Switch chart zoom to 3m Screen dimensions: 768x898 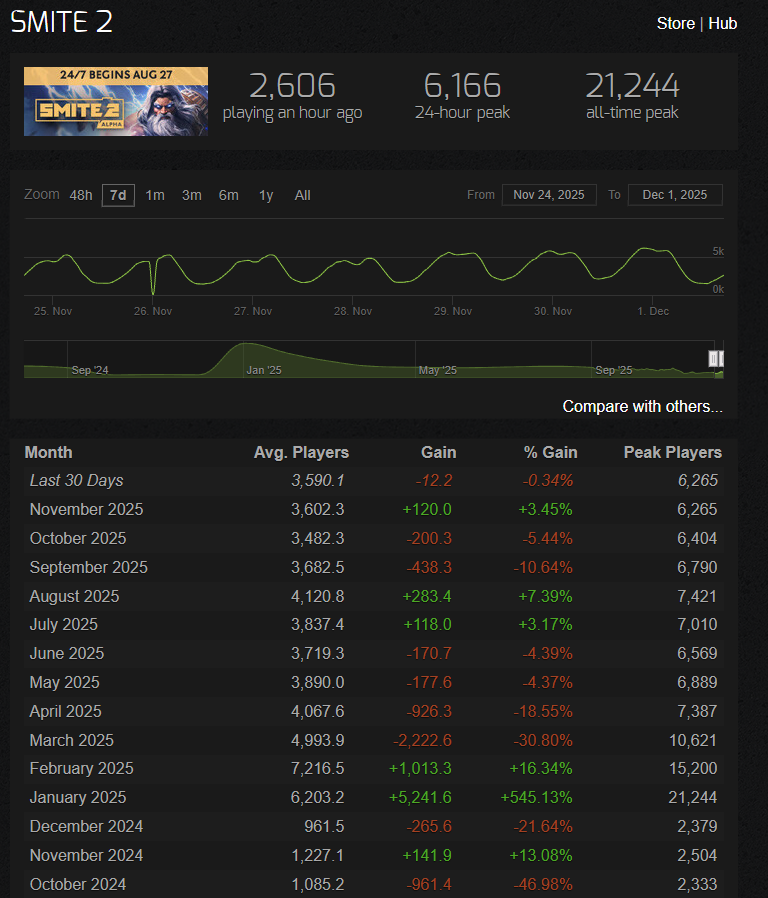click(x=191, y=195)
